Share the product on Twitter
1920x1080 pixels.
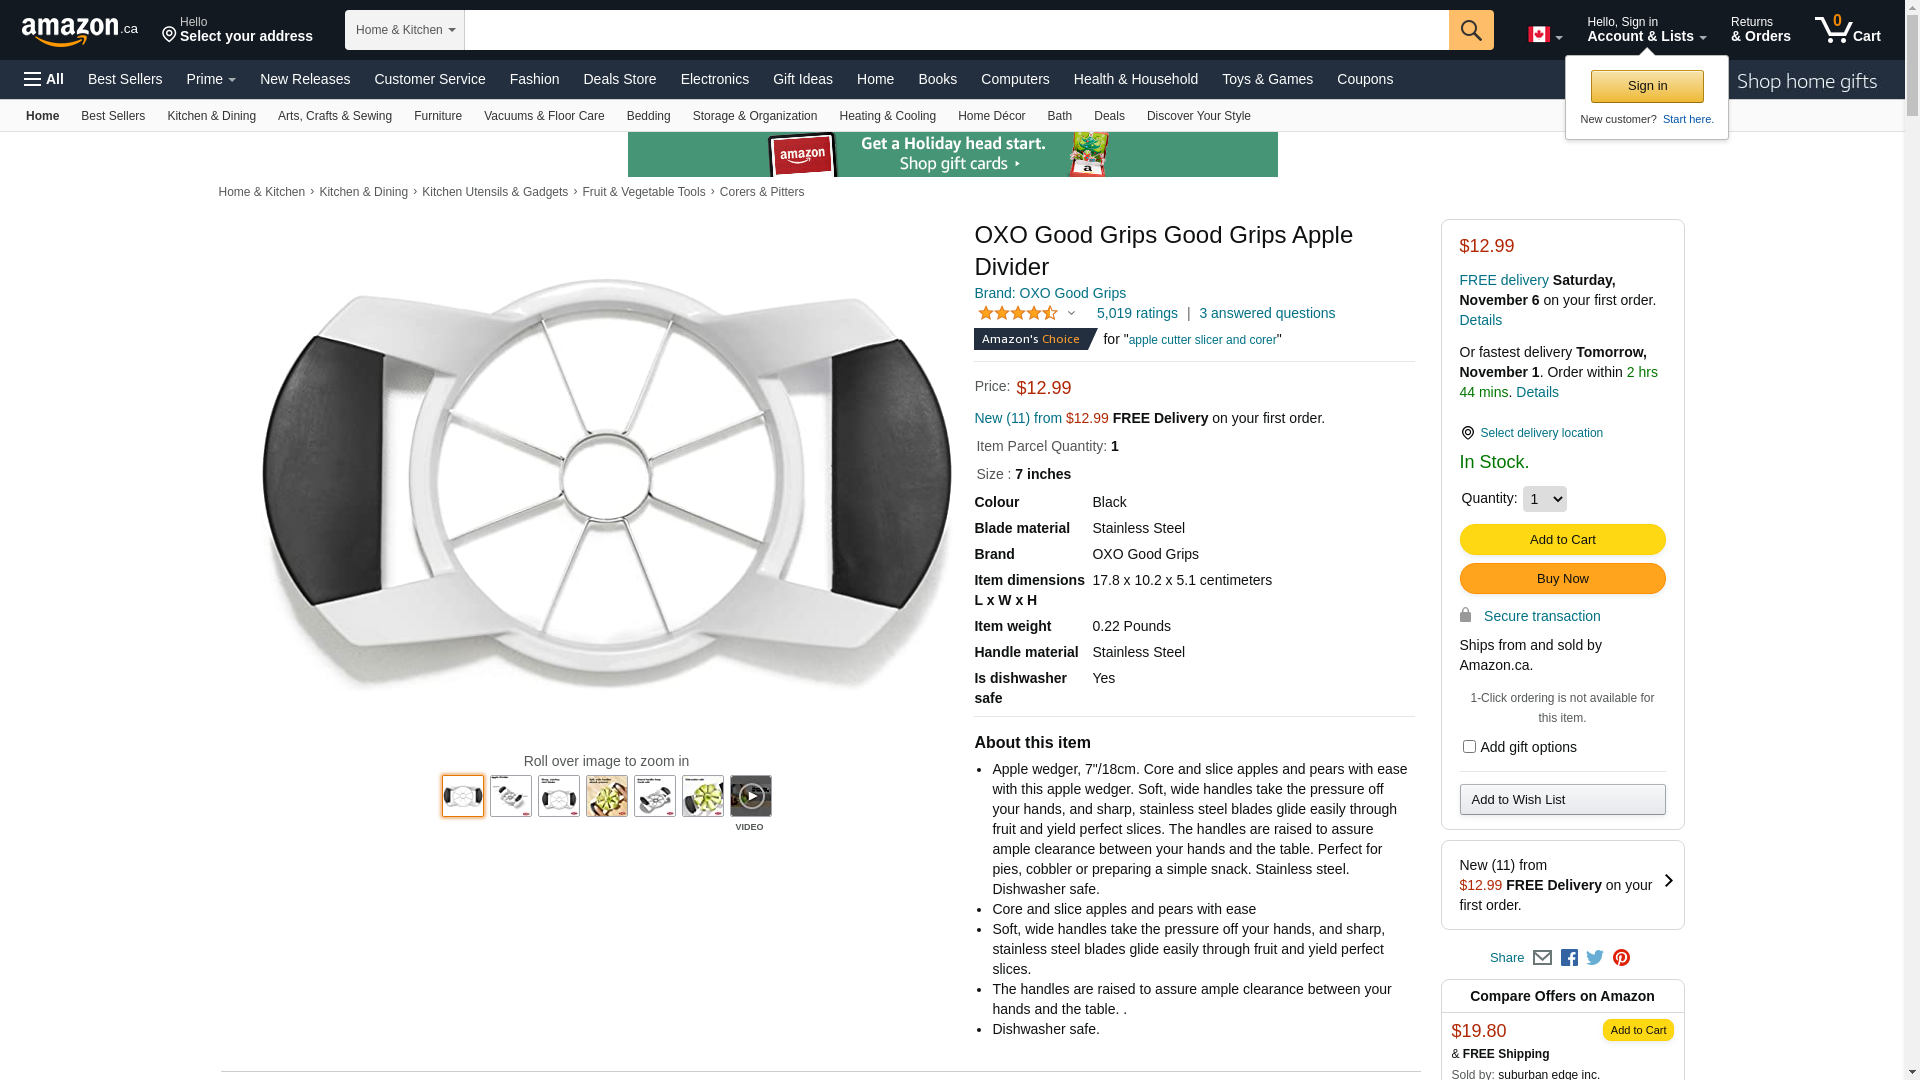click(x=1595, y=958)
